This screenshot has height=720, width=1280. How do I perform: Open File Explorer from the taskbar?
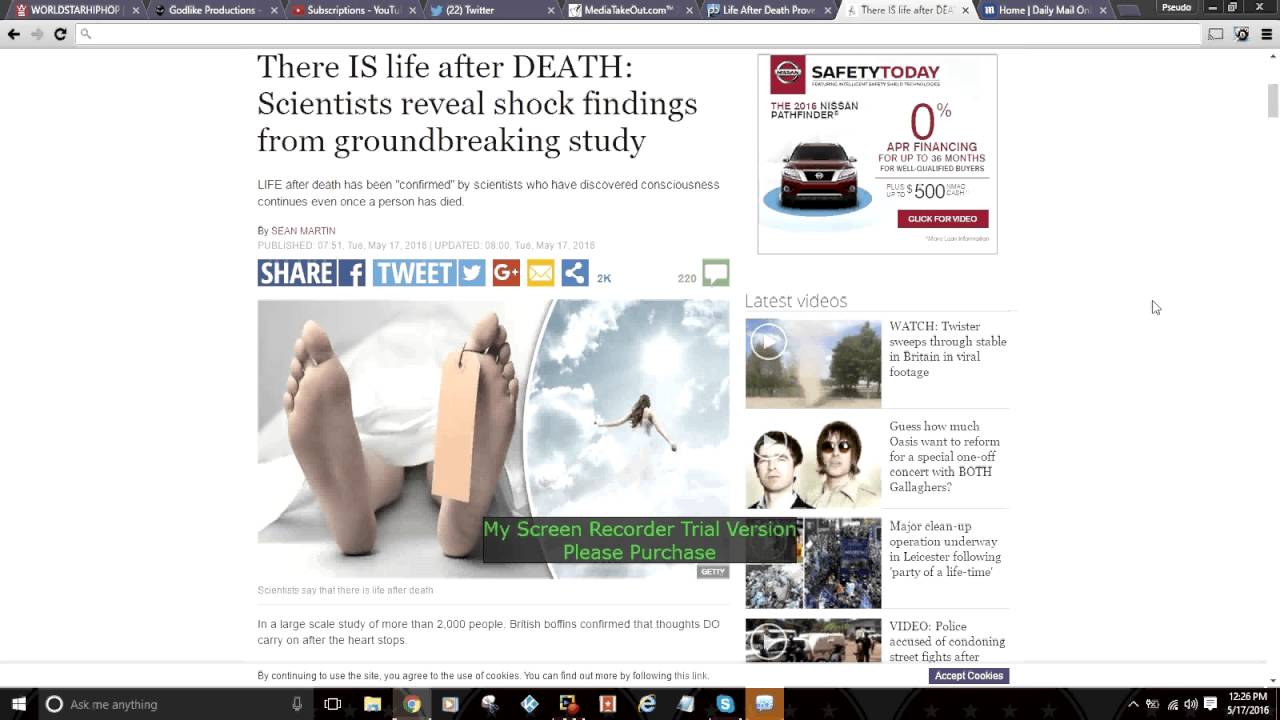point(372,704)
